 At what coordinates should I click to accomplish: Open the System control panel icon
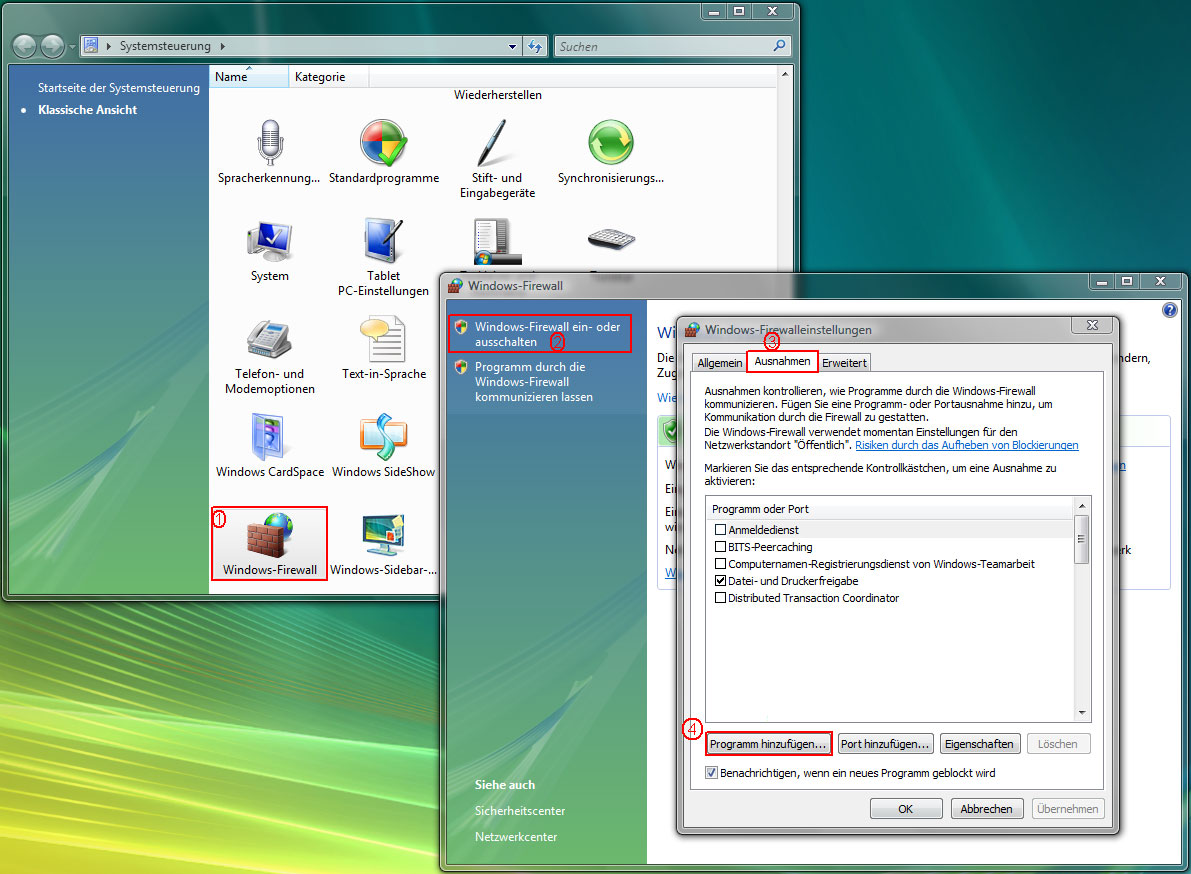click(x=270, y=251)
